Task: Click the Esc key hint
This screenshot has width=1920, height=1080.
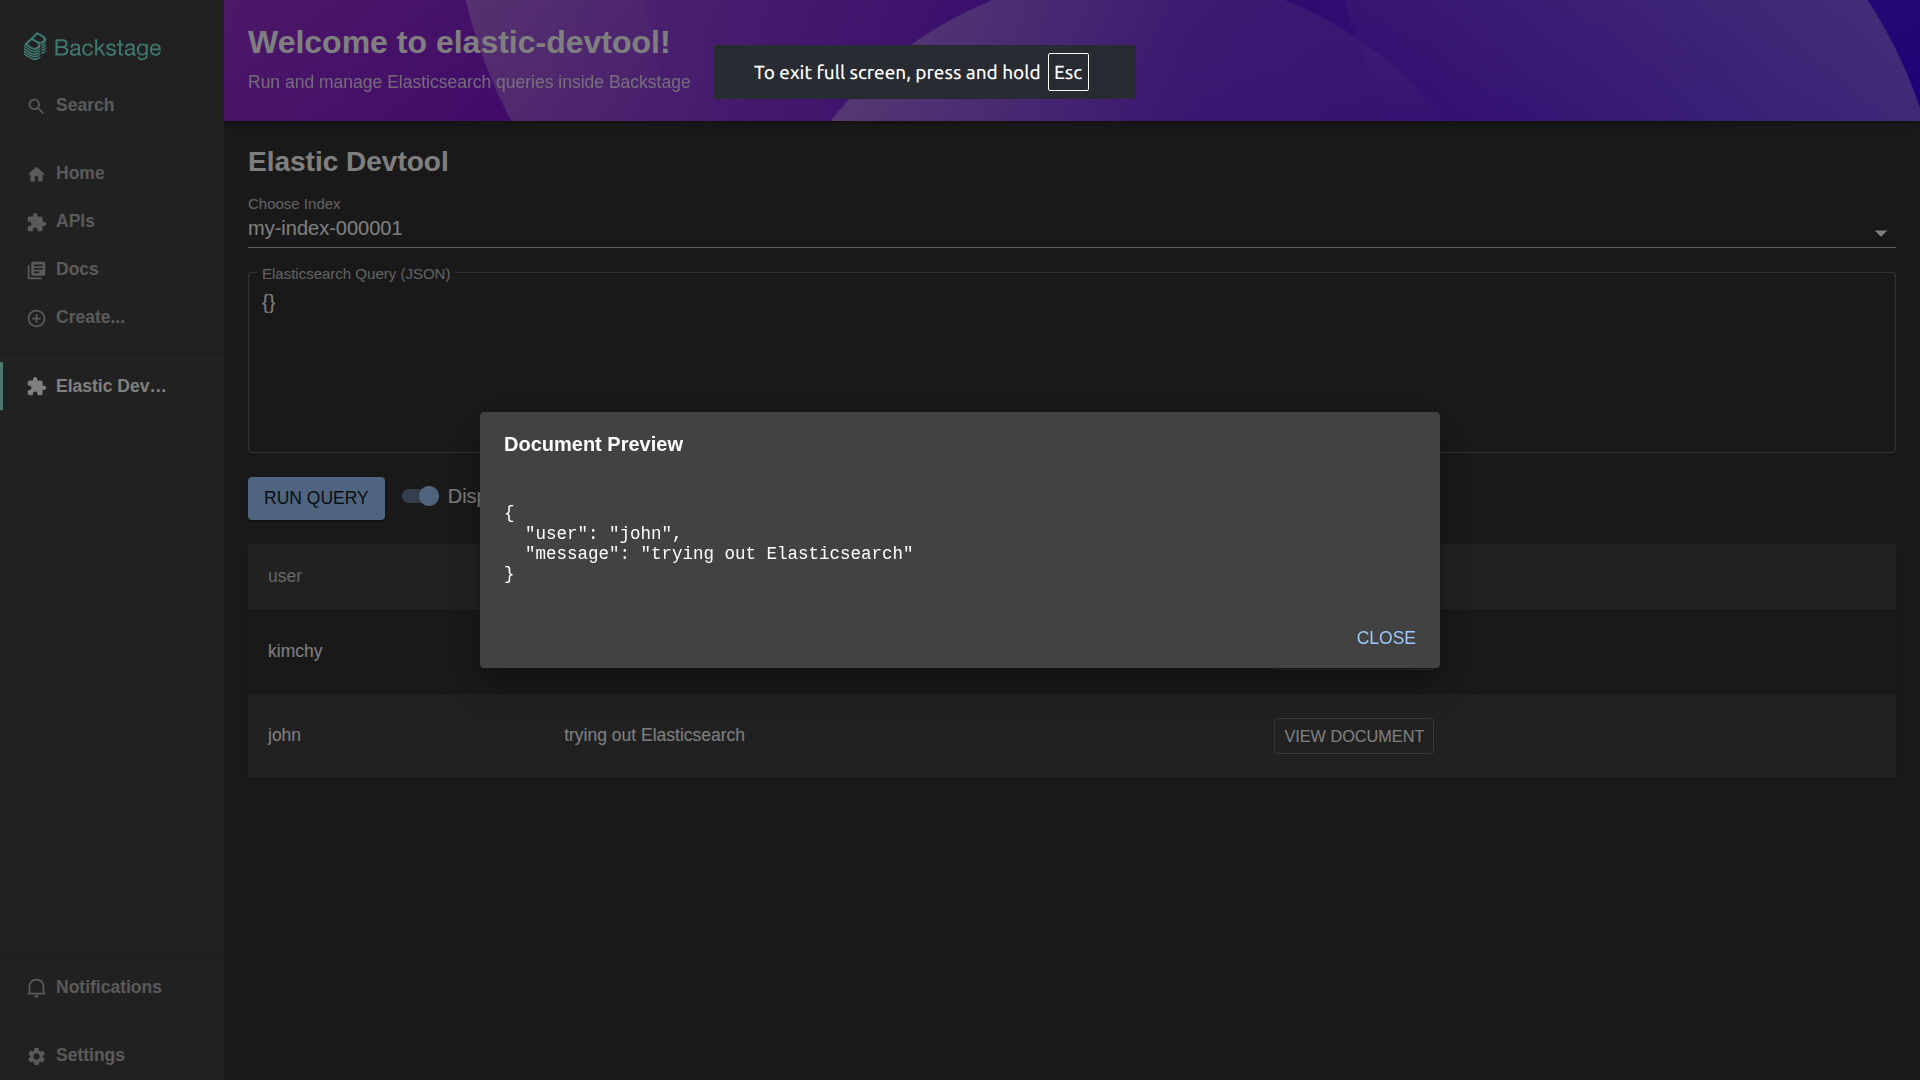Action: [x=1068, y=72]
